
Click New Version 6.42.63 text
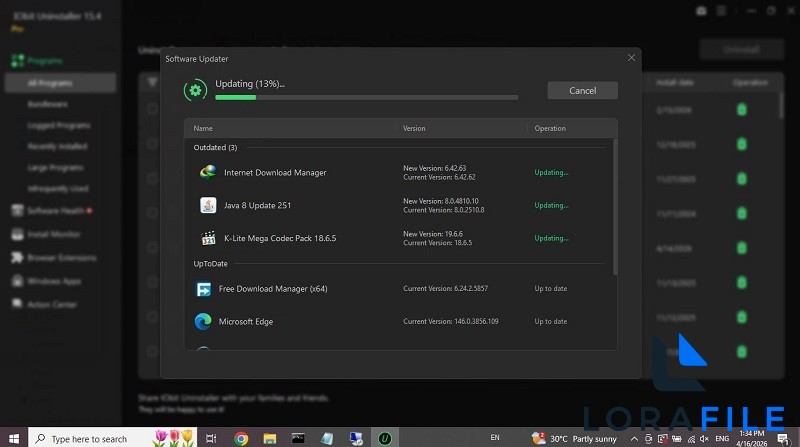tap(435, 168)
